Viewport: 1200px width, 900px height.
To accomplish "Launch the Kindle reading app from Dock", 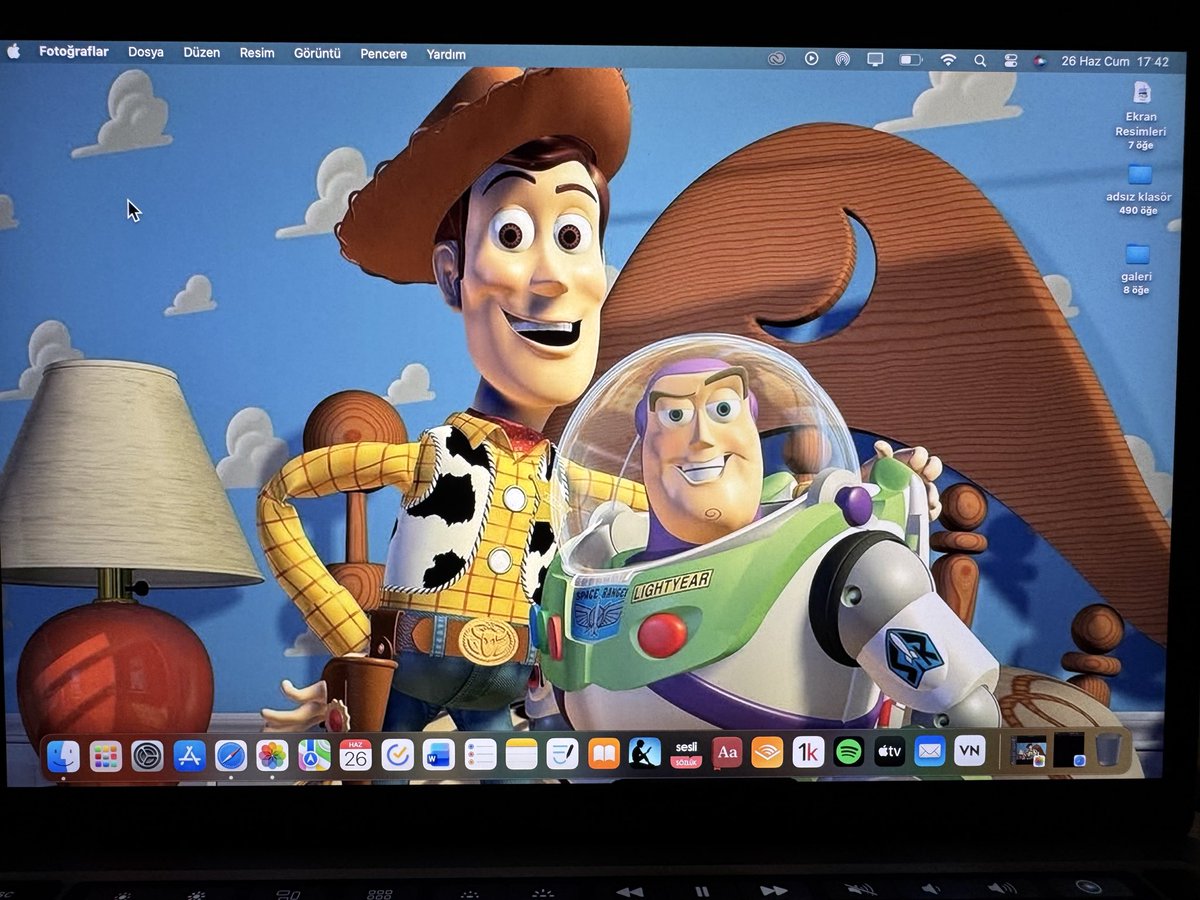I will 644,753.
